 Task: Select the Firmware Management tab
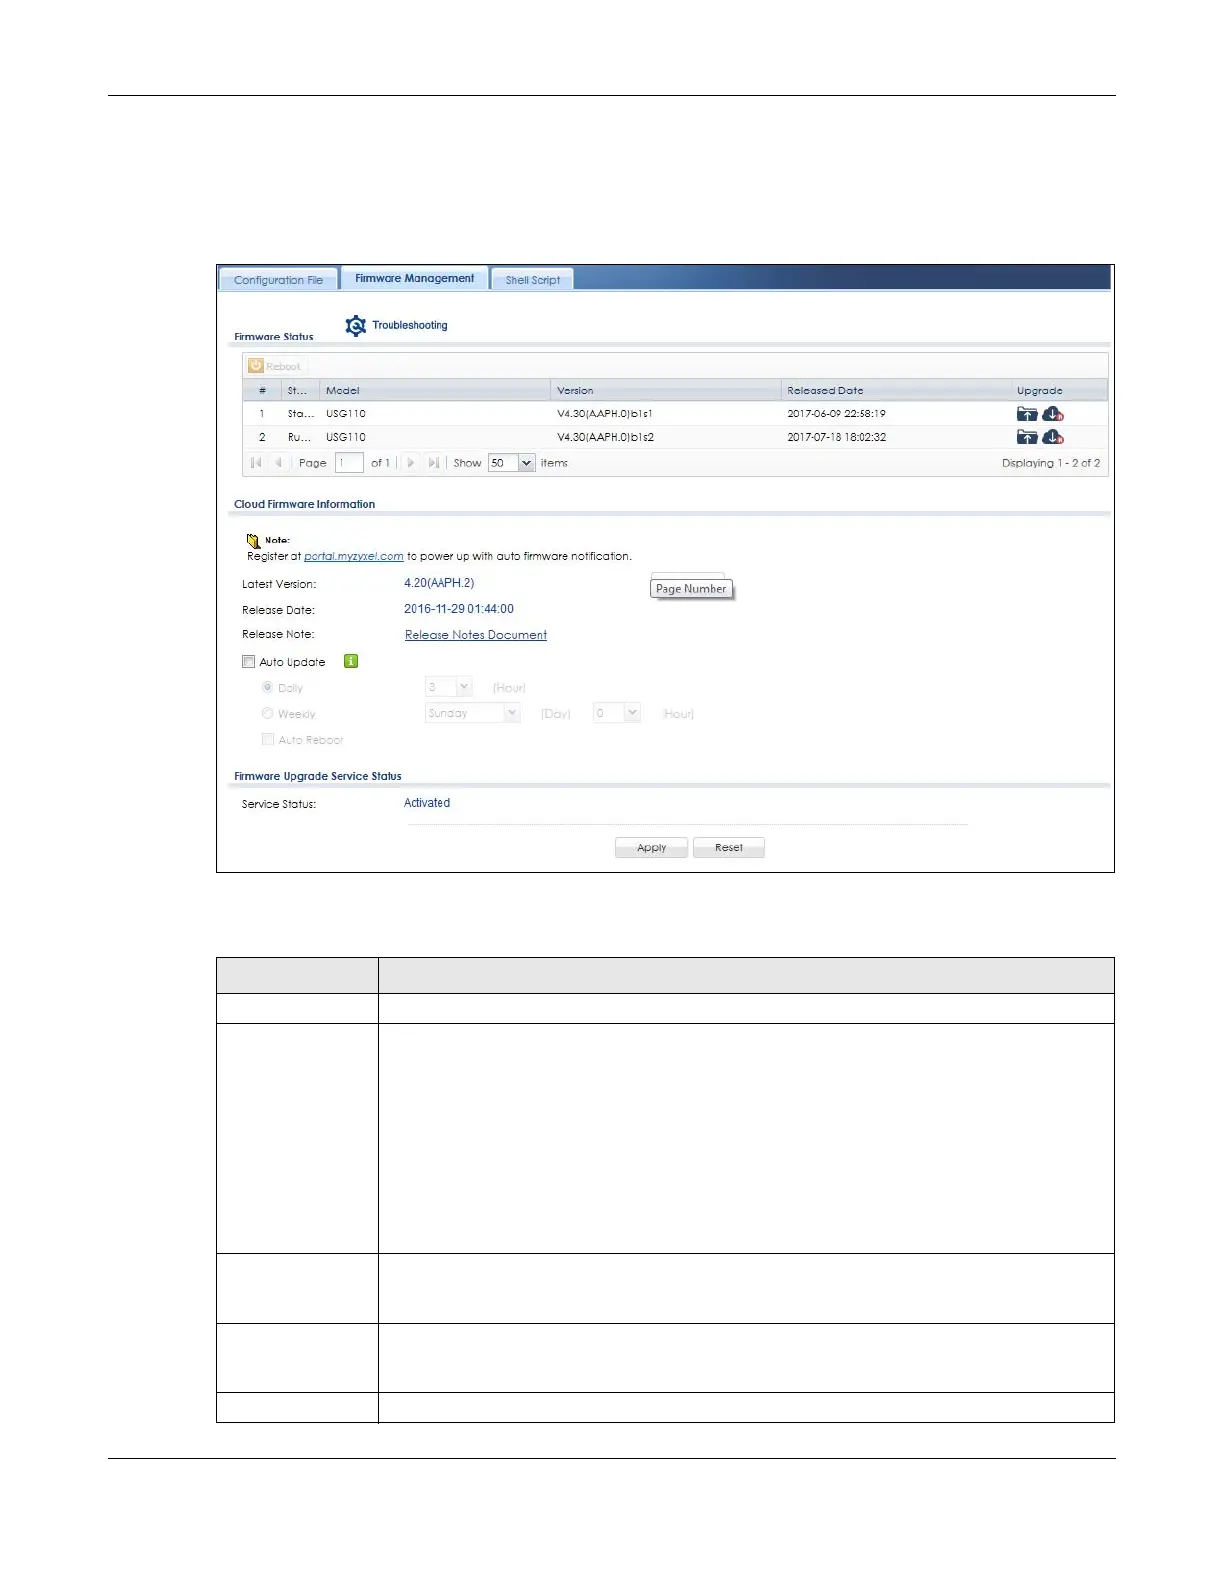[414, 278]
